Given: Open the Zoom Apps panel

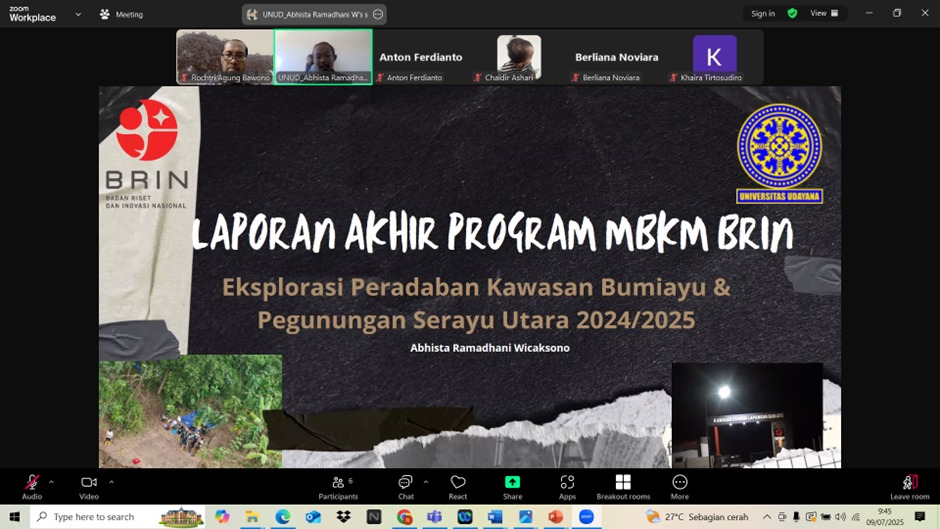Looking at the screenshot, I should pyautogui.click(x=567, y=486).
